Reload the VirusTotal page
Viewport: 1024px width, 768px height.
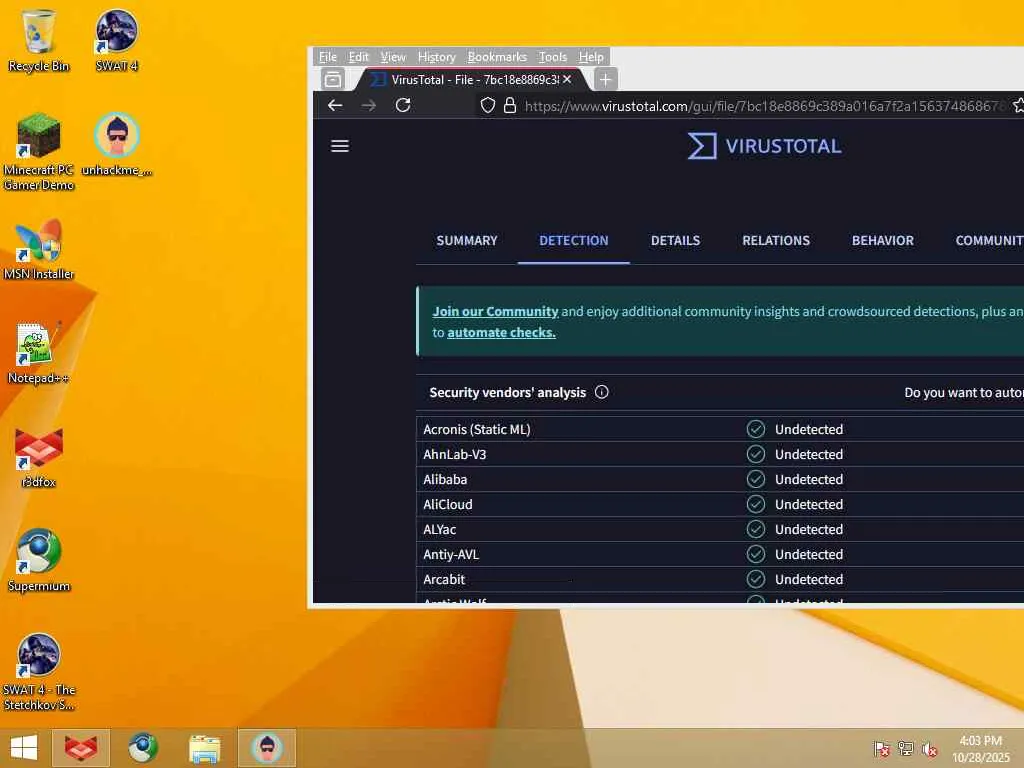pos(403,105)
